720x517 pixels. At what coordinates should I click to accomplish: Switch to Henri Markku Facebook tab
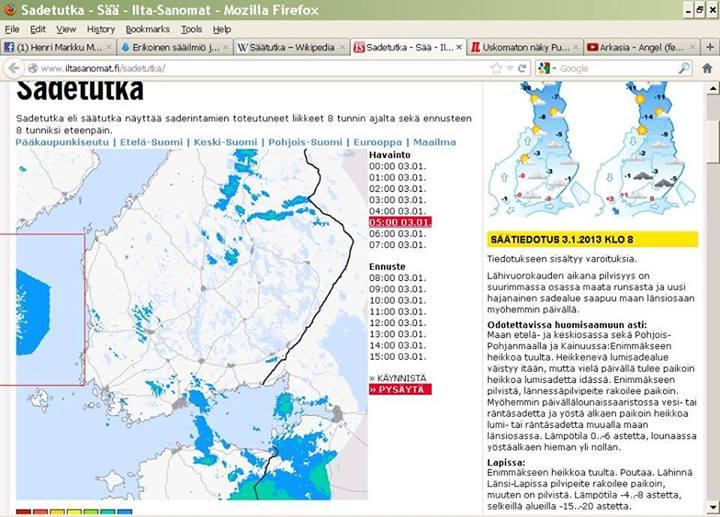(58, 47)
